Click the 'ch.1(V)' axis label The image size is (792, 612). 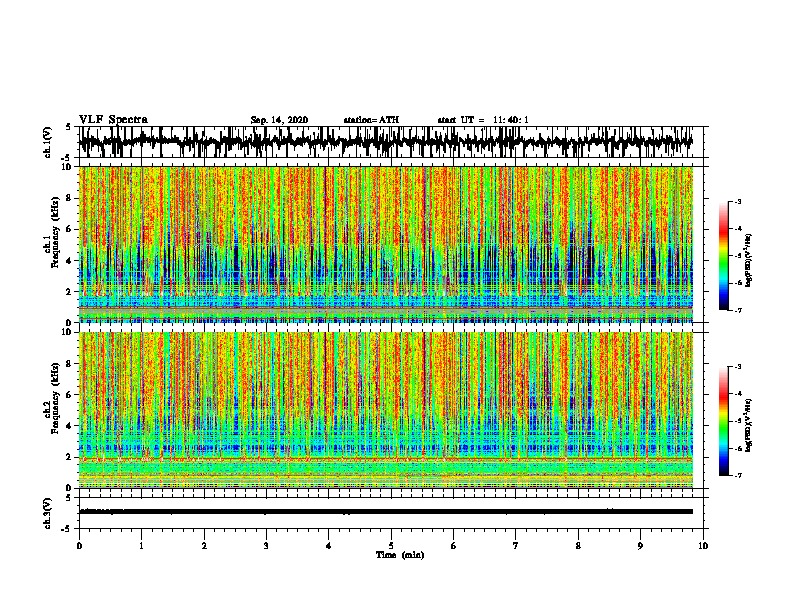coord(47,142)
